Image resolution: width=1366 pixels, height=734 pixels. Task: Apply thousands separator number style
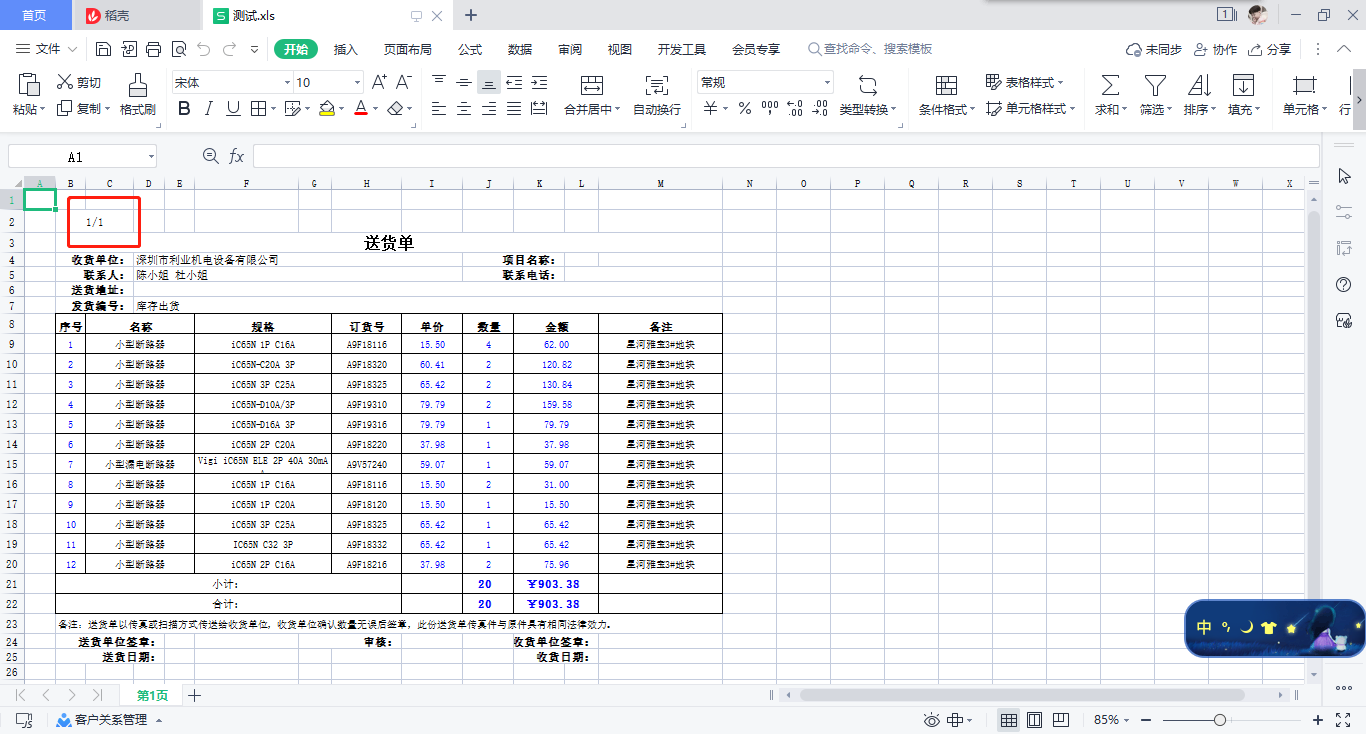(770, 109)
